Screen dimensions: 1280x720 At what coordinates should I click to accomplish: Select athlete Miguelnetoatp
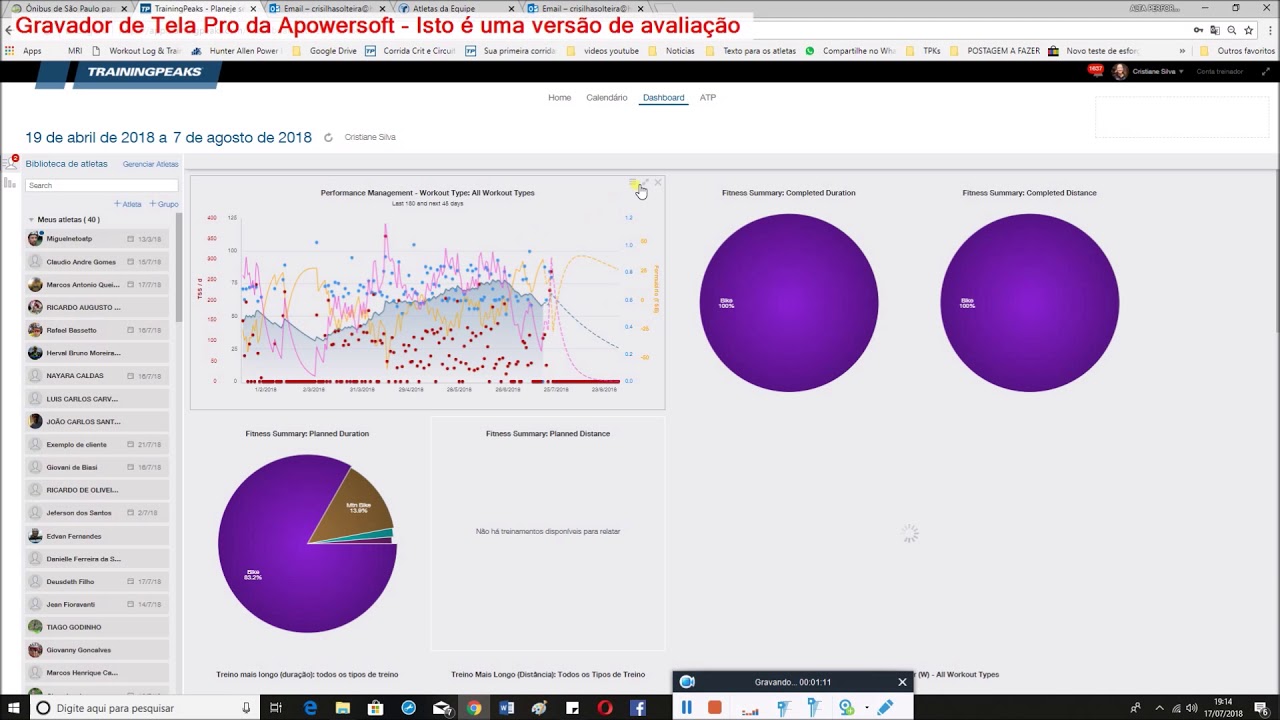98,239
